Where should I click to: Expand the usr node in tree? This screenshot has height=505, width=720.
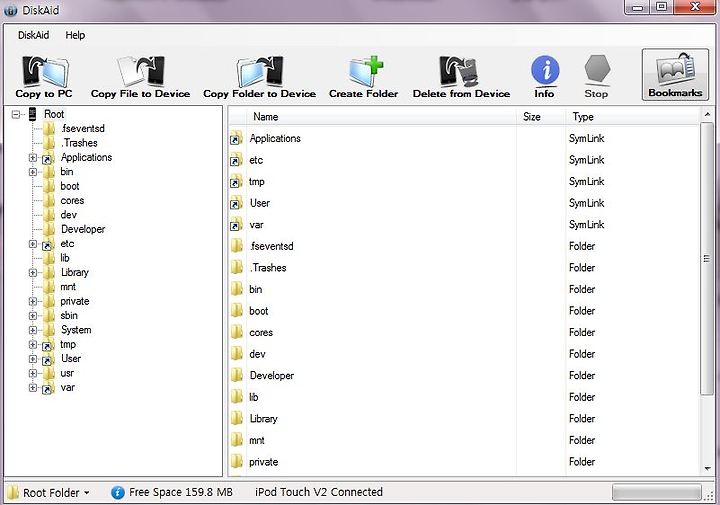(x=33, y=373)
